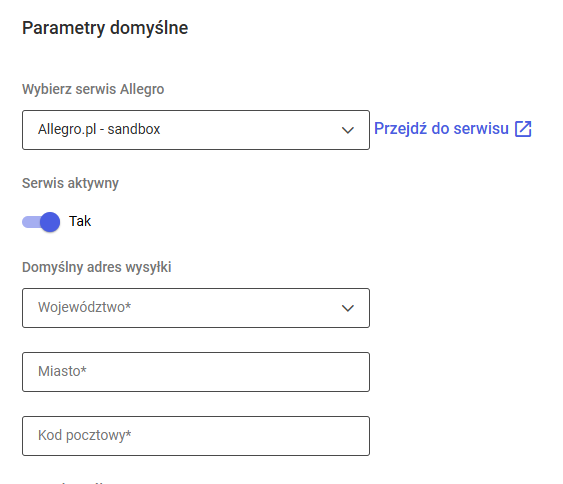Click the Kod pocztowy* placeholder text
This screenshot has width=563, height=484.
click(85, 436)
